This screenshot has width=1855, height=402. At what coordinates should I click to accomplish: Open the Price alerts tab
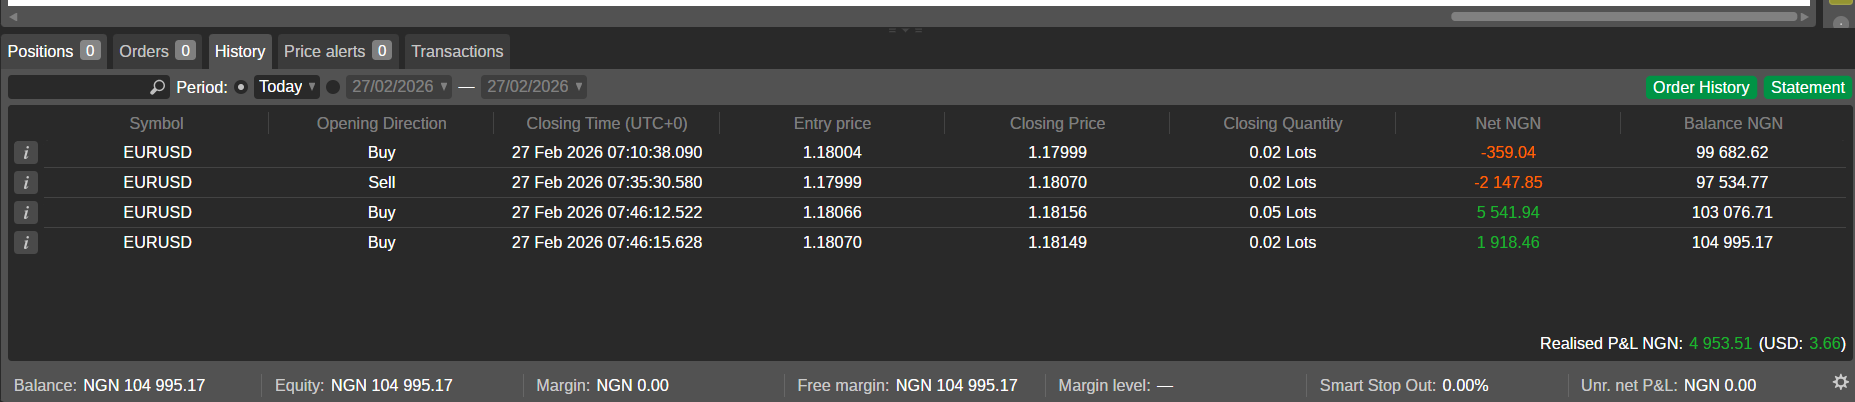pyautogui.click(x=337, y=51)
